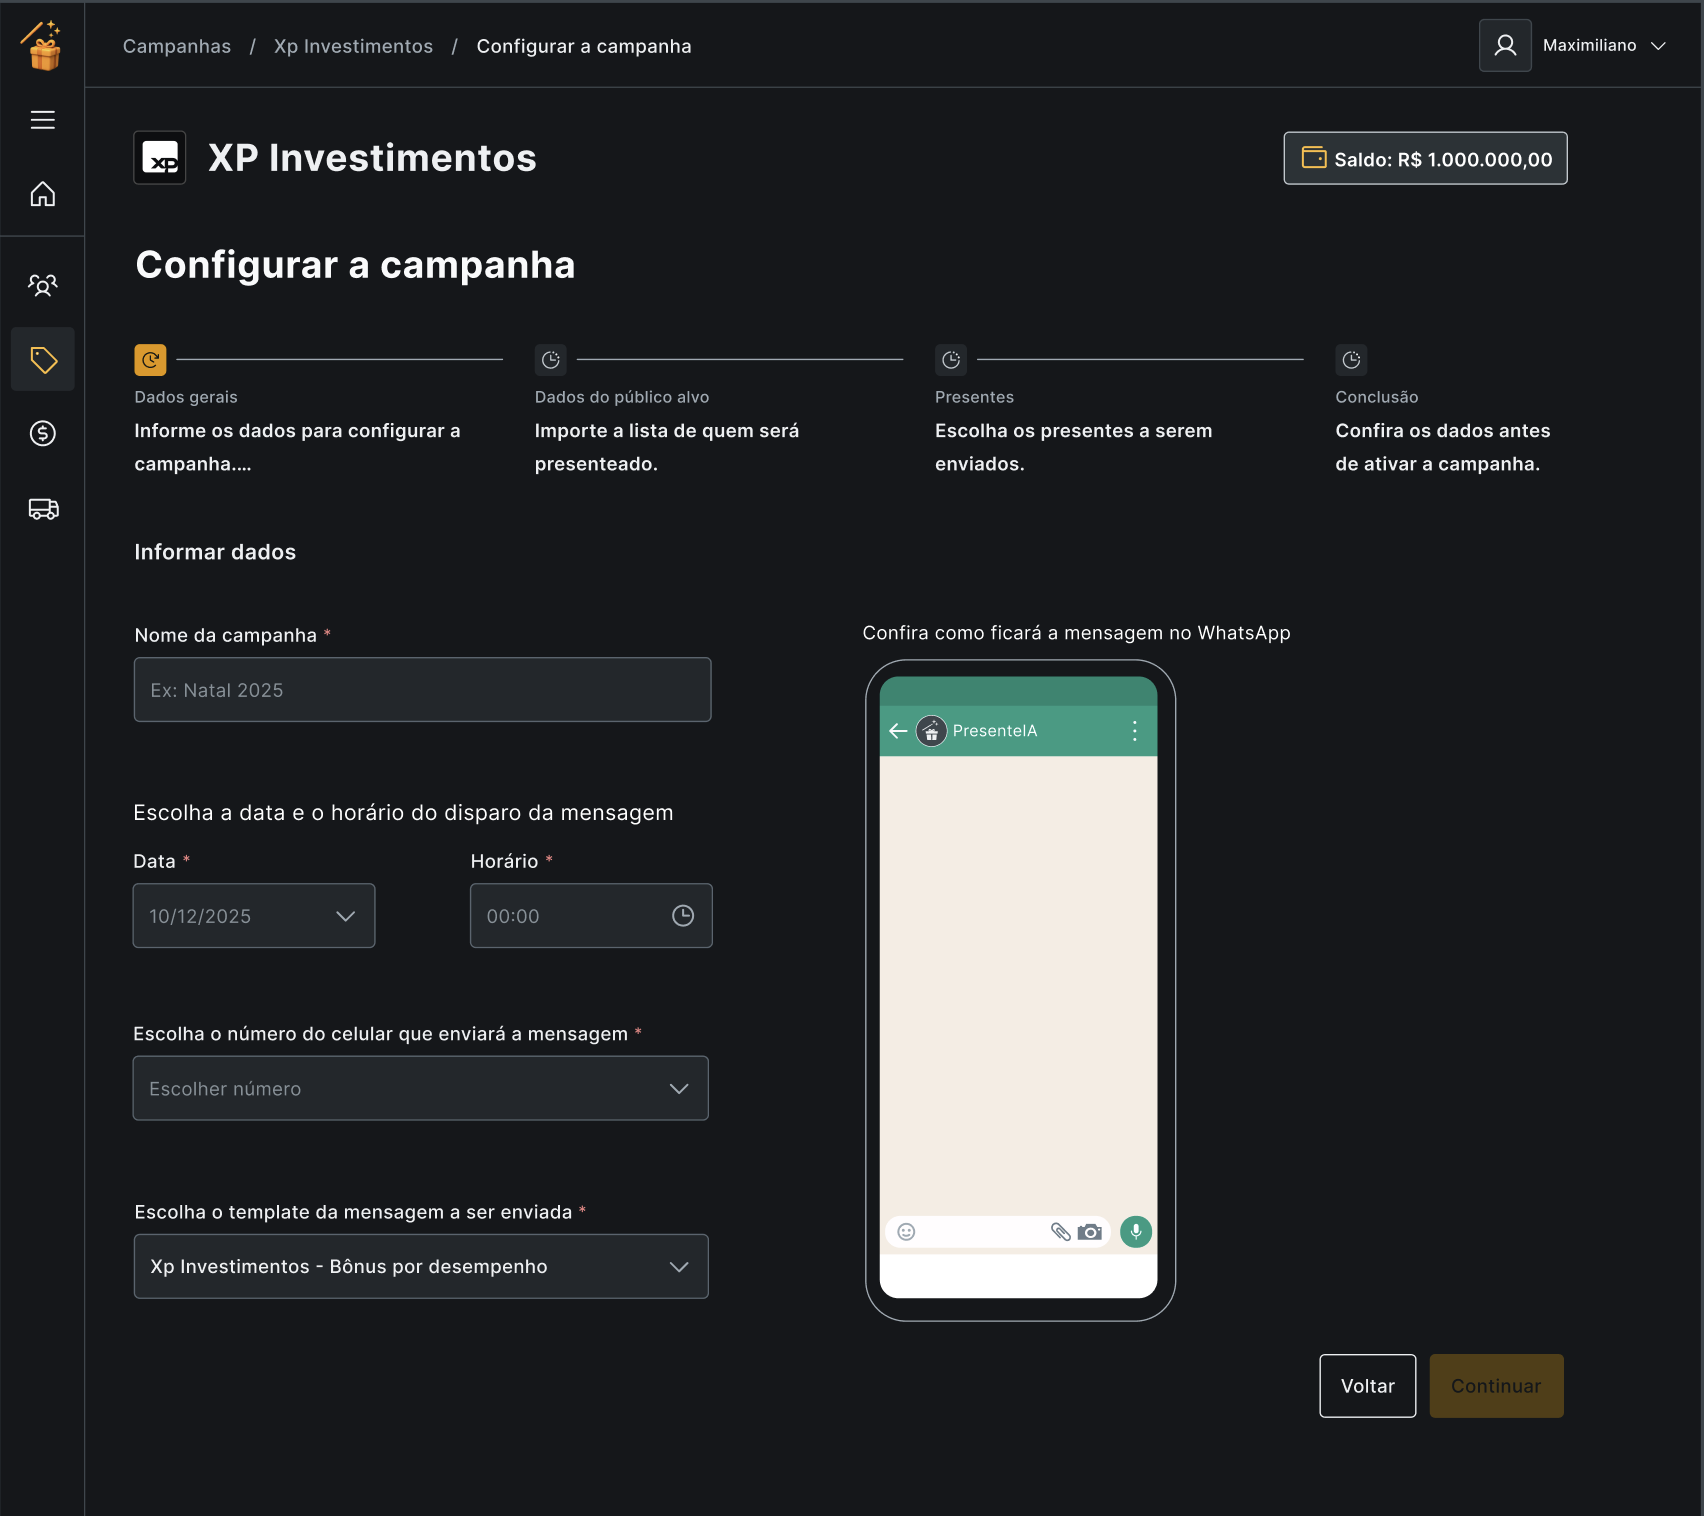Select the campaigns tag sidebar icon

tap(43, 359)
